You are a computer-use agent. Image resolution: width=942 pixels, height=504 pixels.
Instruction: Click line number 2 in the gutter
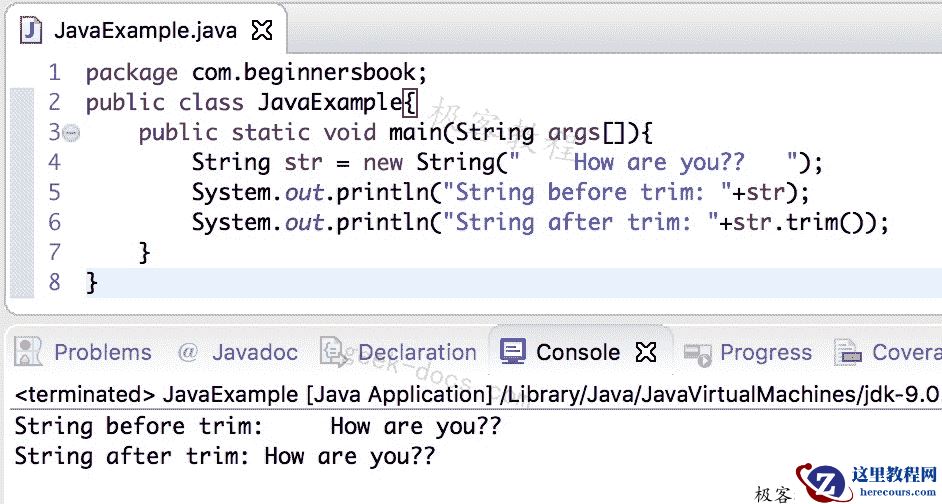pyautogui.click(x=55, y=103)
